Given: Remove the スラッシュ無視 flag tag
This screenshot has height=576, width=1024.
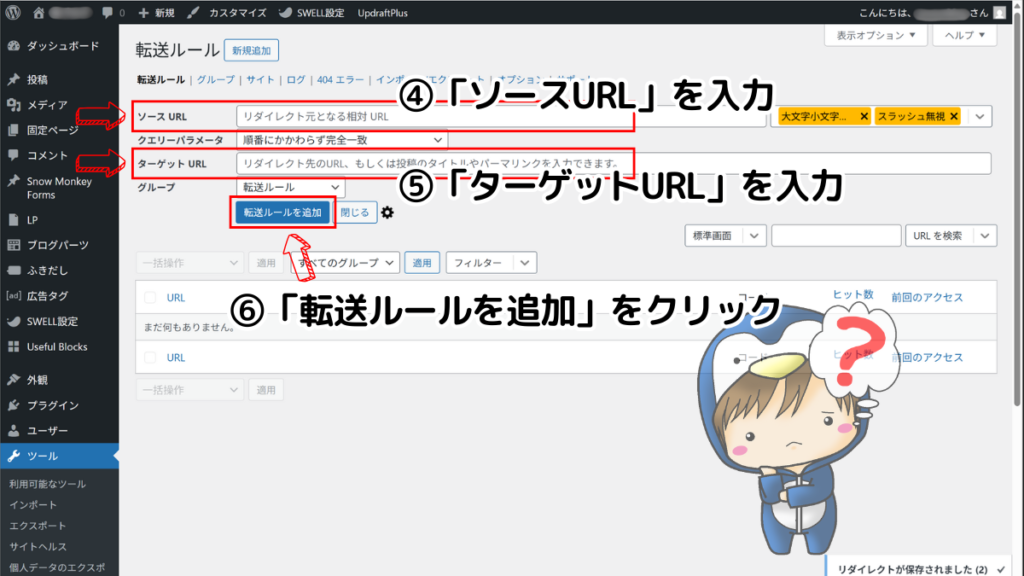Looking at the screenshot, I should click(953, 116).
